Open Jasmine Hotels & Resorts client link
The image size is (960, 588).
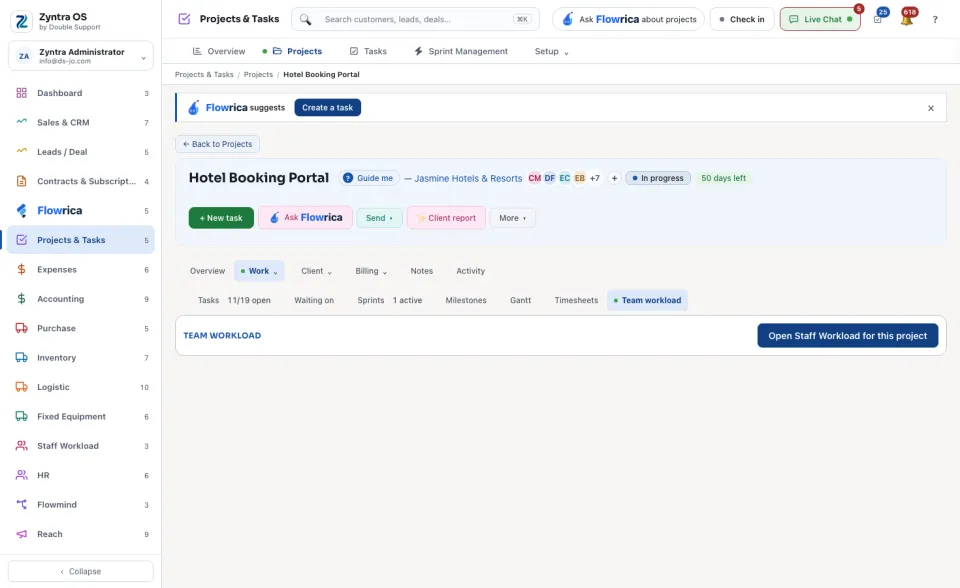pyautogui.click(x=468, y=178)
